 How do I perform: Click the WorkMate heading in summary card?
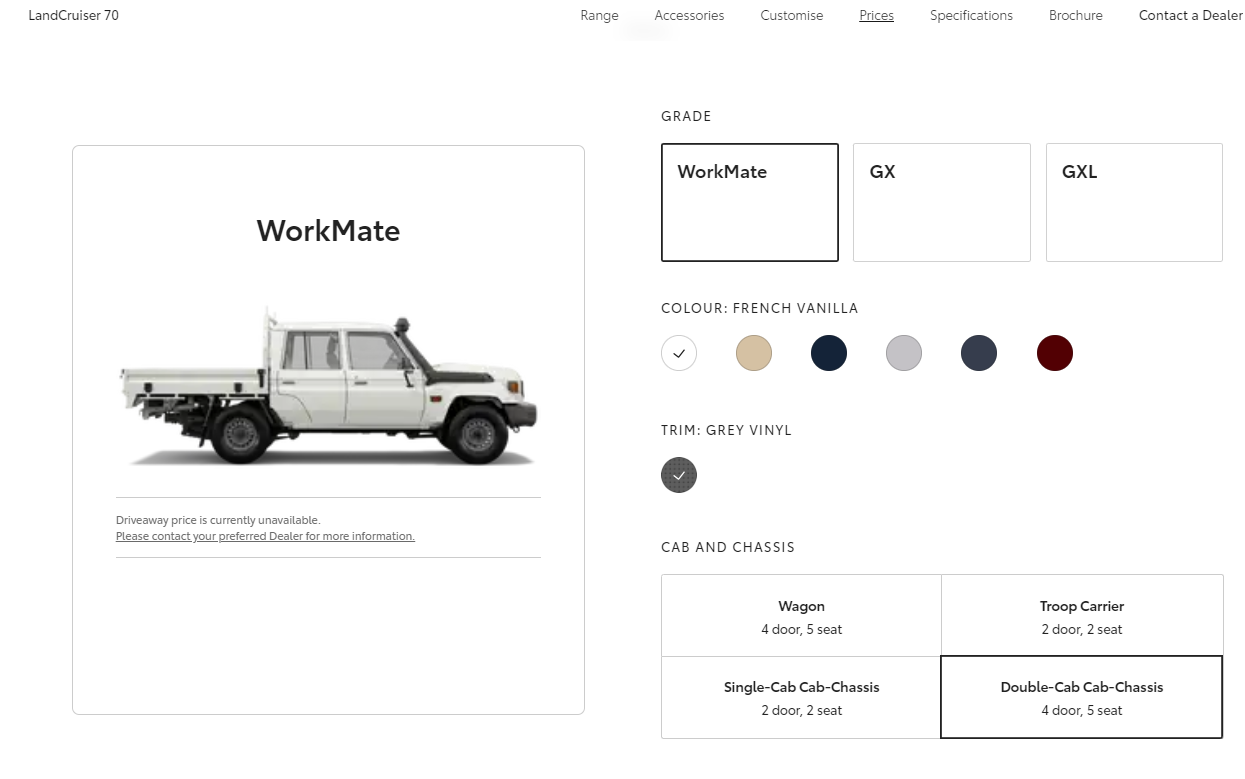coord(328,231)
